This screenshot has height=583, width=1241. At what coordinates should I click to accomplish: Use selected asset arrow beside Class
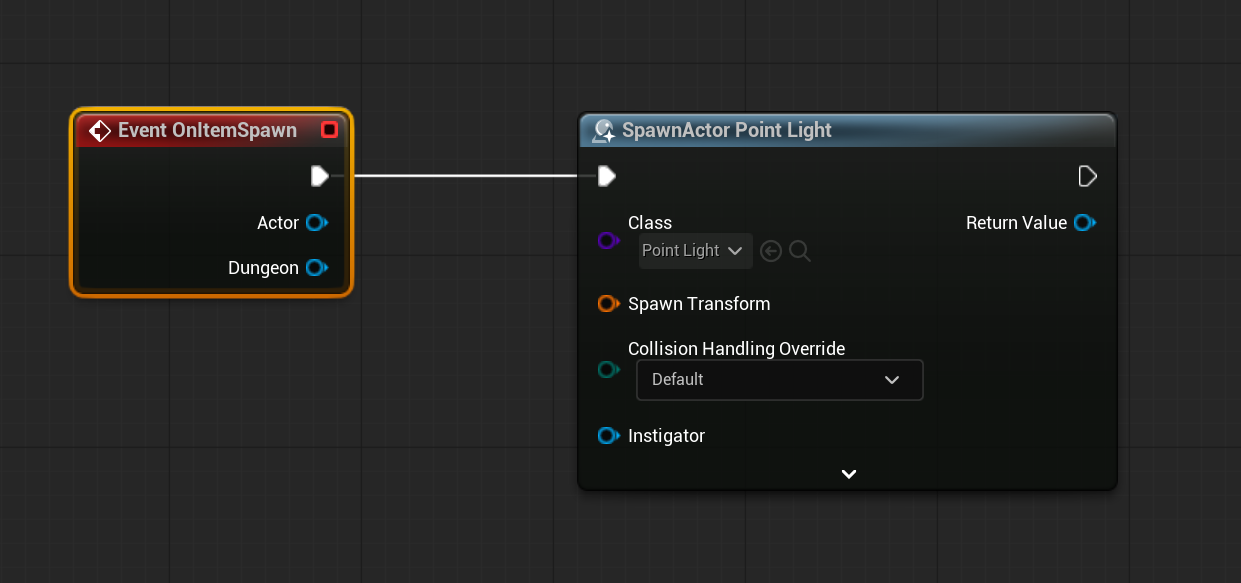point(770,251)
